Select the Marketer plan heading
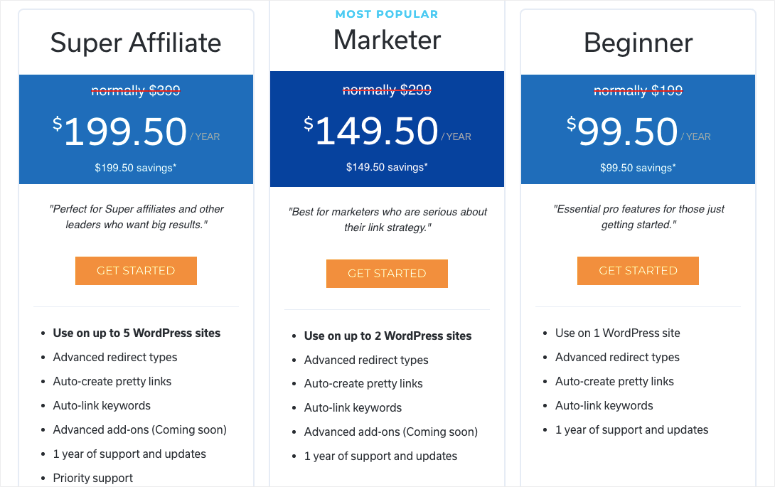This screenshot has width=775, height=487. (x=387, y=39)
